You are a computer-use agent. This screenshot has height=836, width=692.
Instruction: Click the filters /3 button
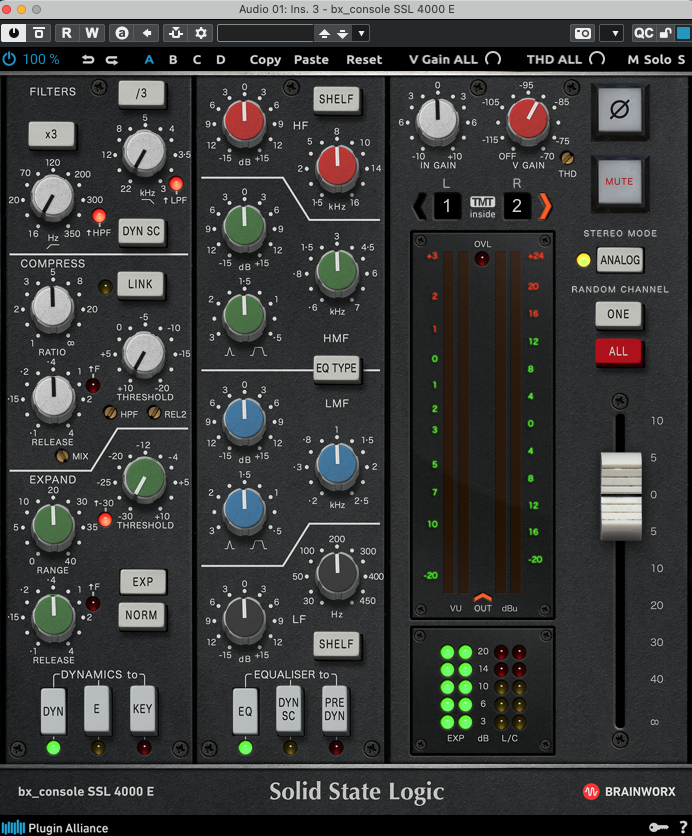pyautogui.click(x=141, y=94)
